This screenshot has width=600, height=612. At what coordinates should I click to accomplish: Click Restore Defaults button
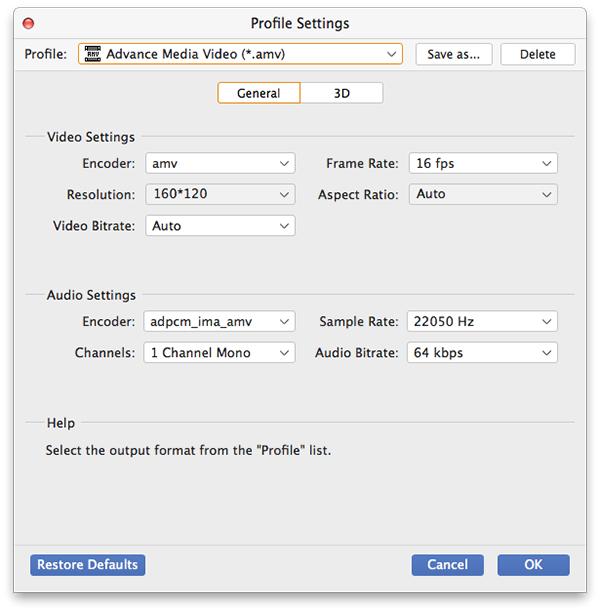[x=88, y=565]
